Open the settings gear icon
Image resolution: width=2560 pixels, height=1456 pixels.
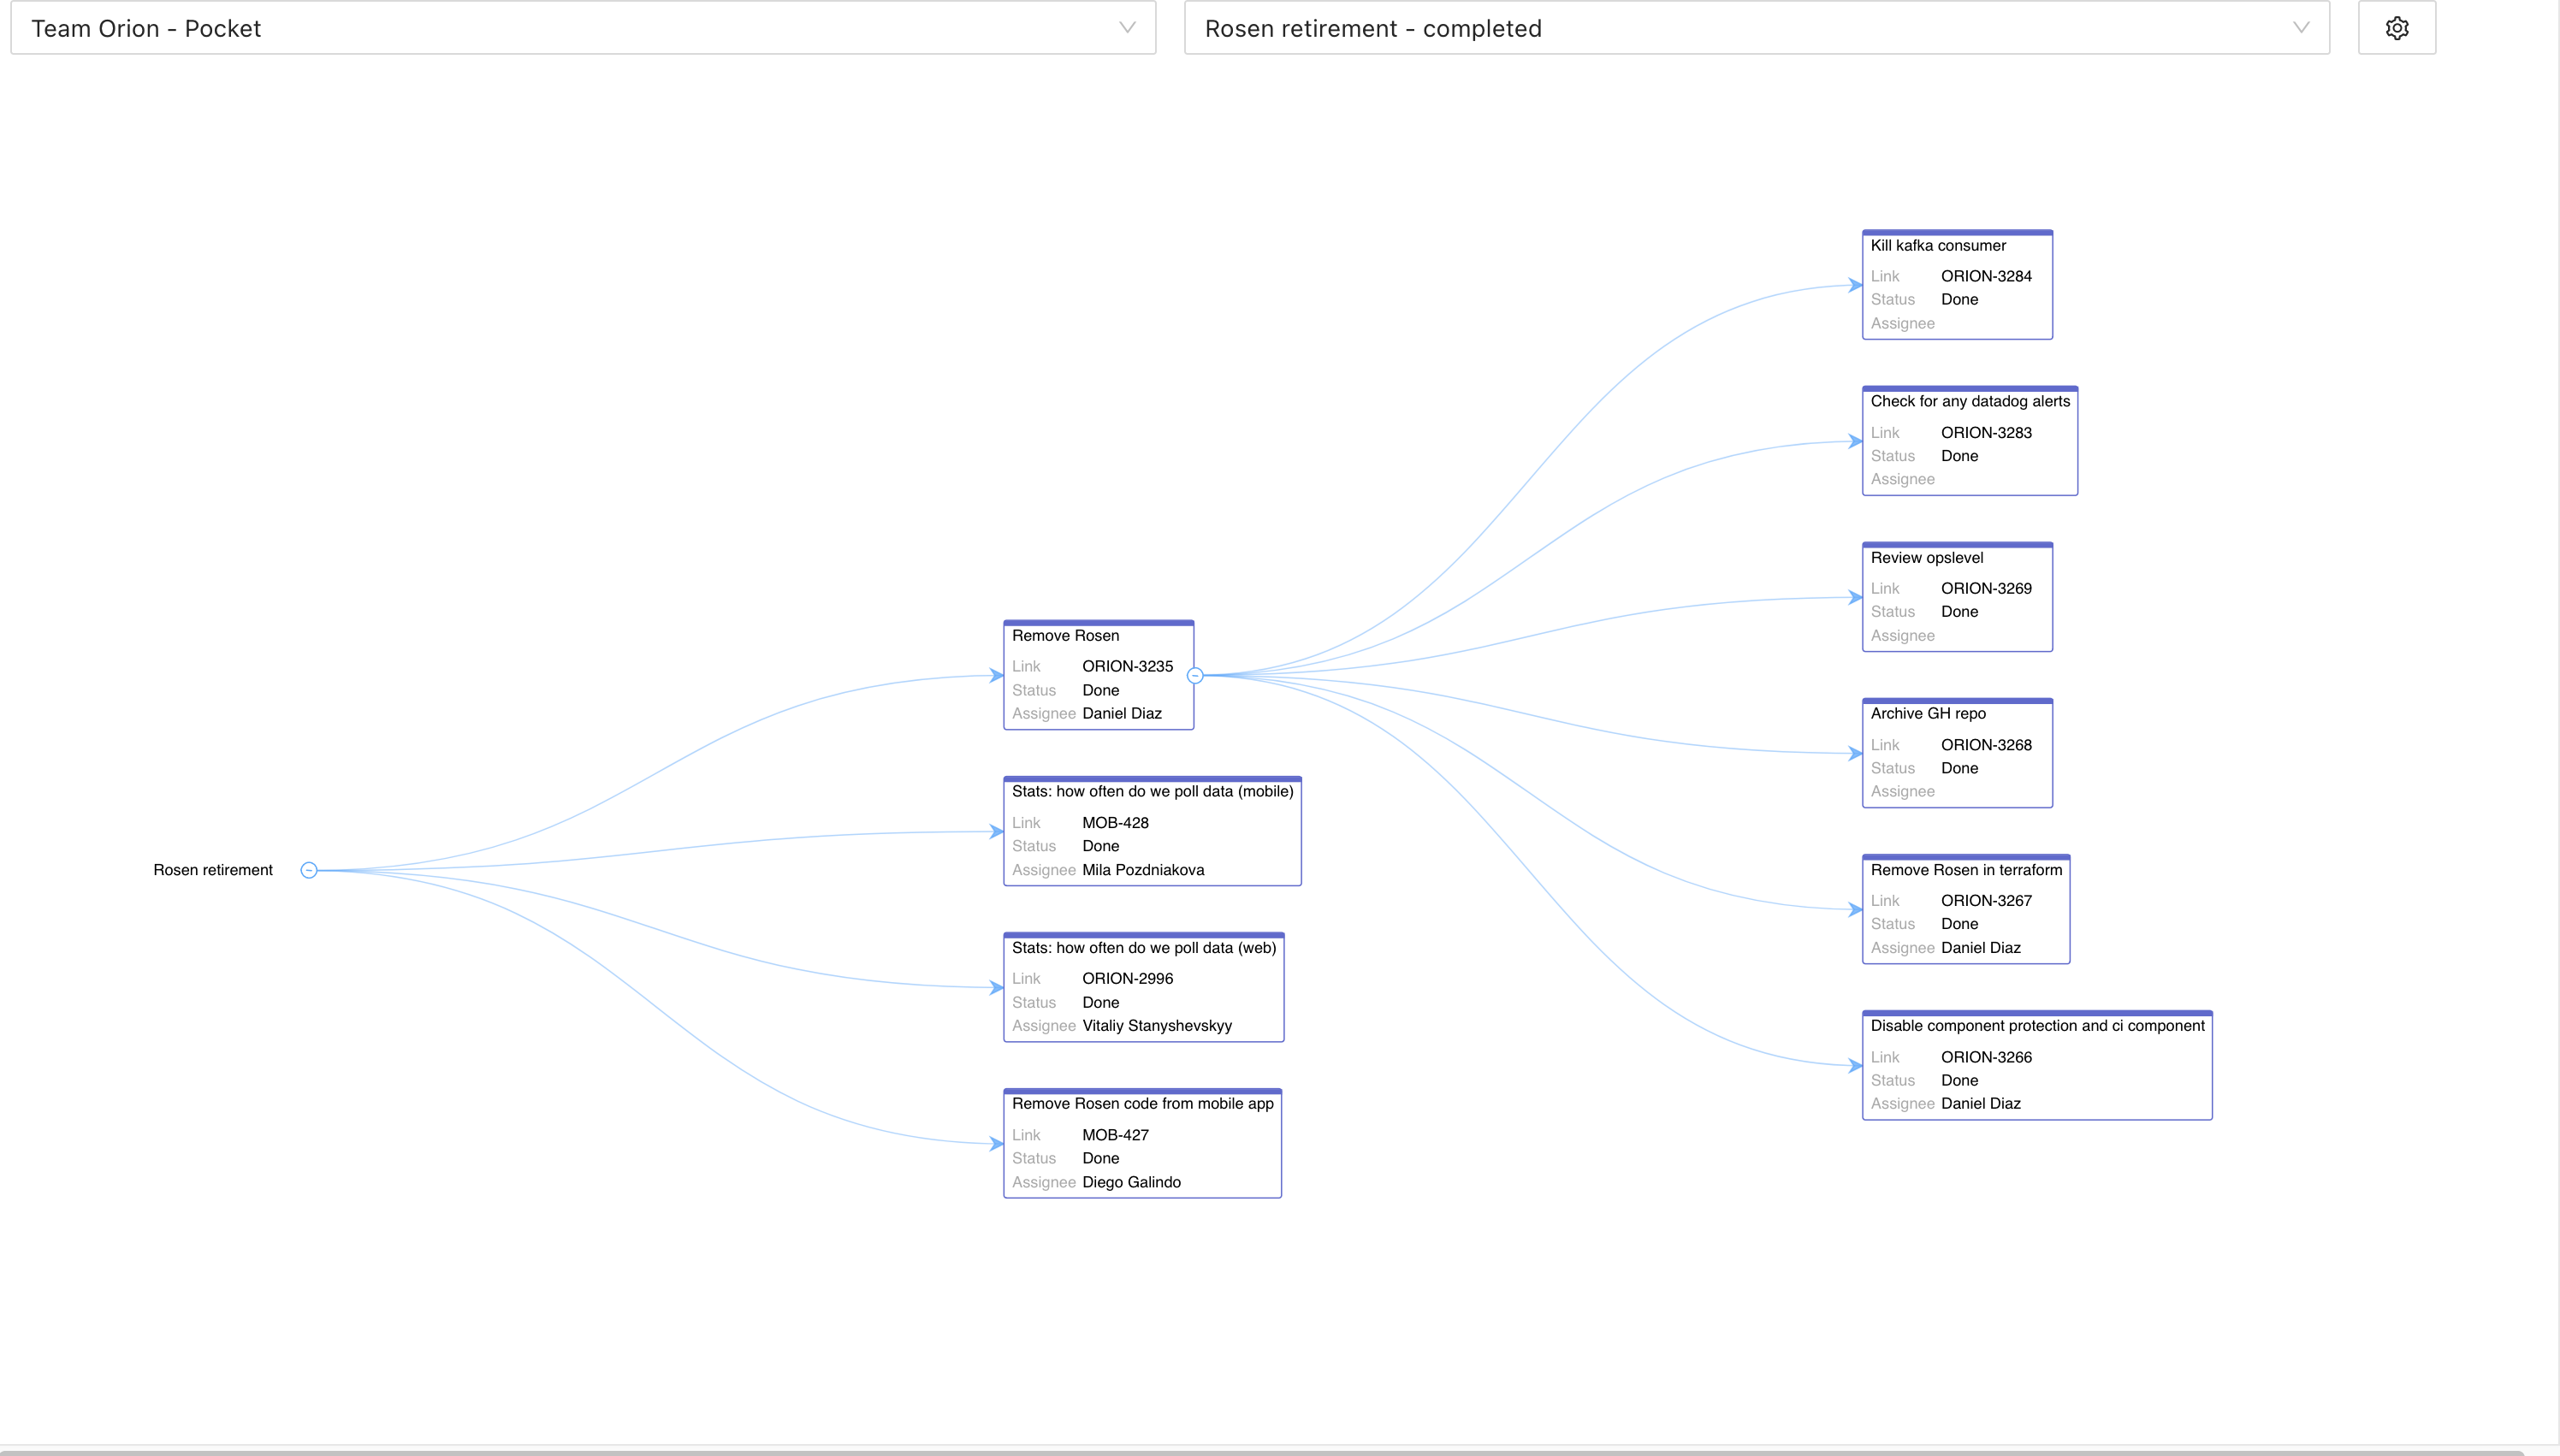tap(2396, 27)
